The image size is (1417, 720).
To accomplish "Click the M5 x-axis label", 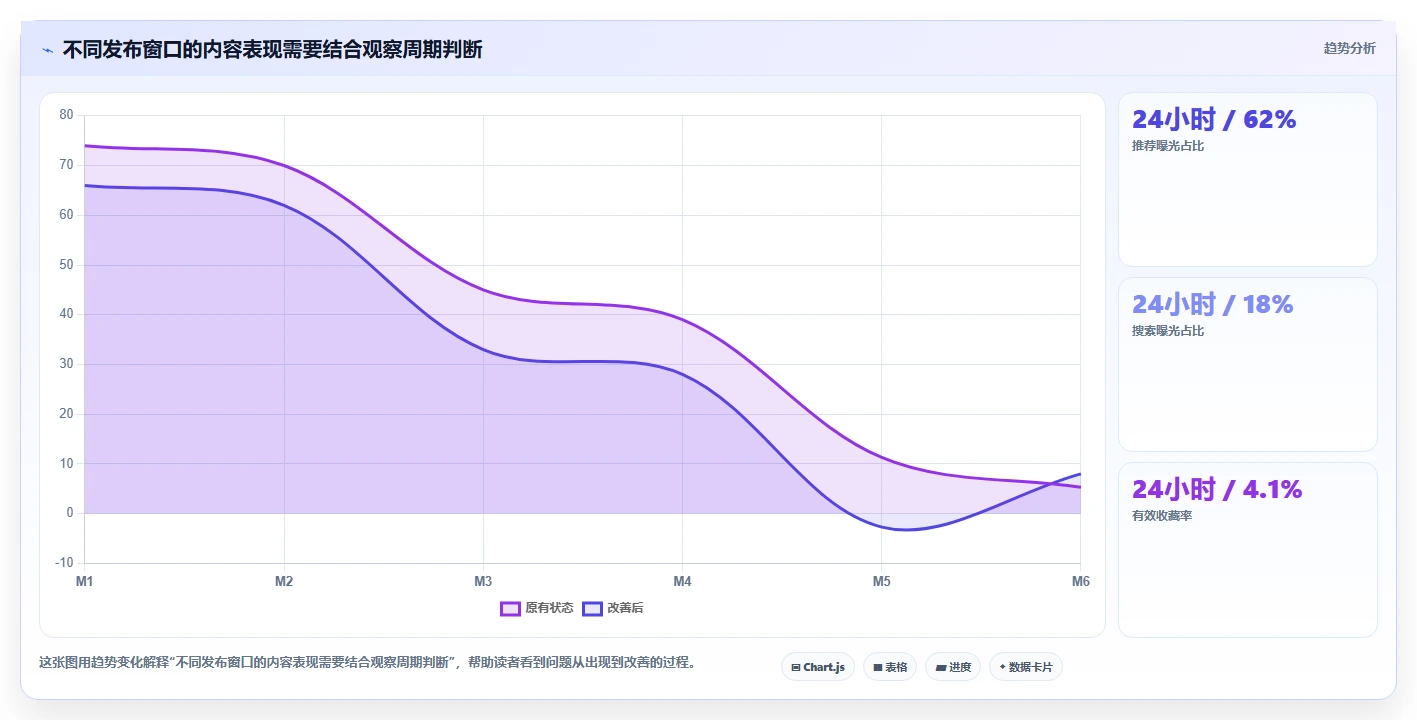I will [881, 581].
